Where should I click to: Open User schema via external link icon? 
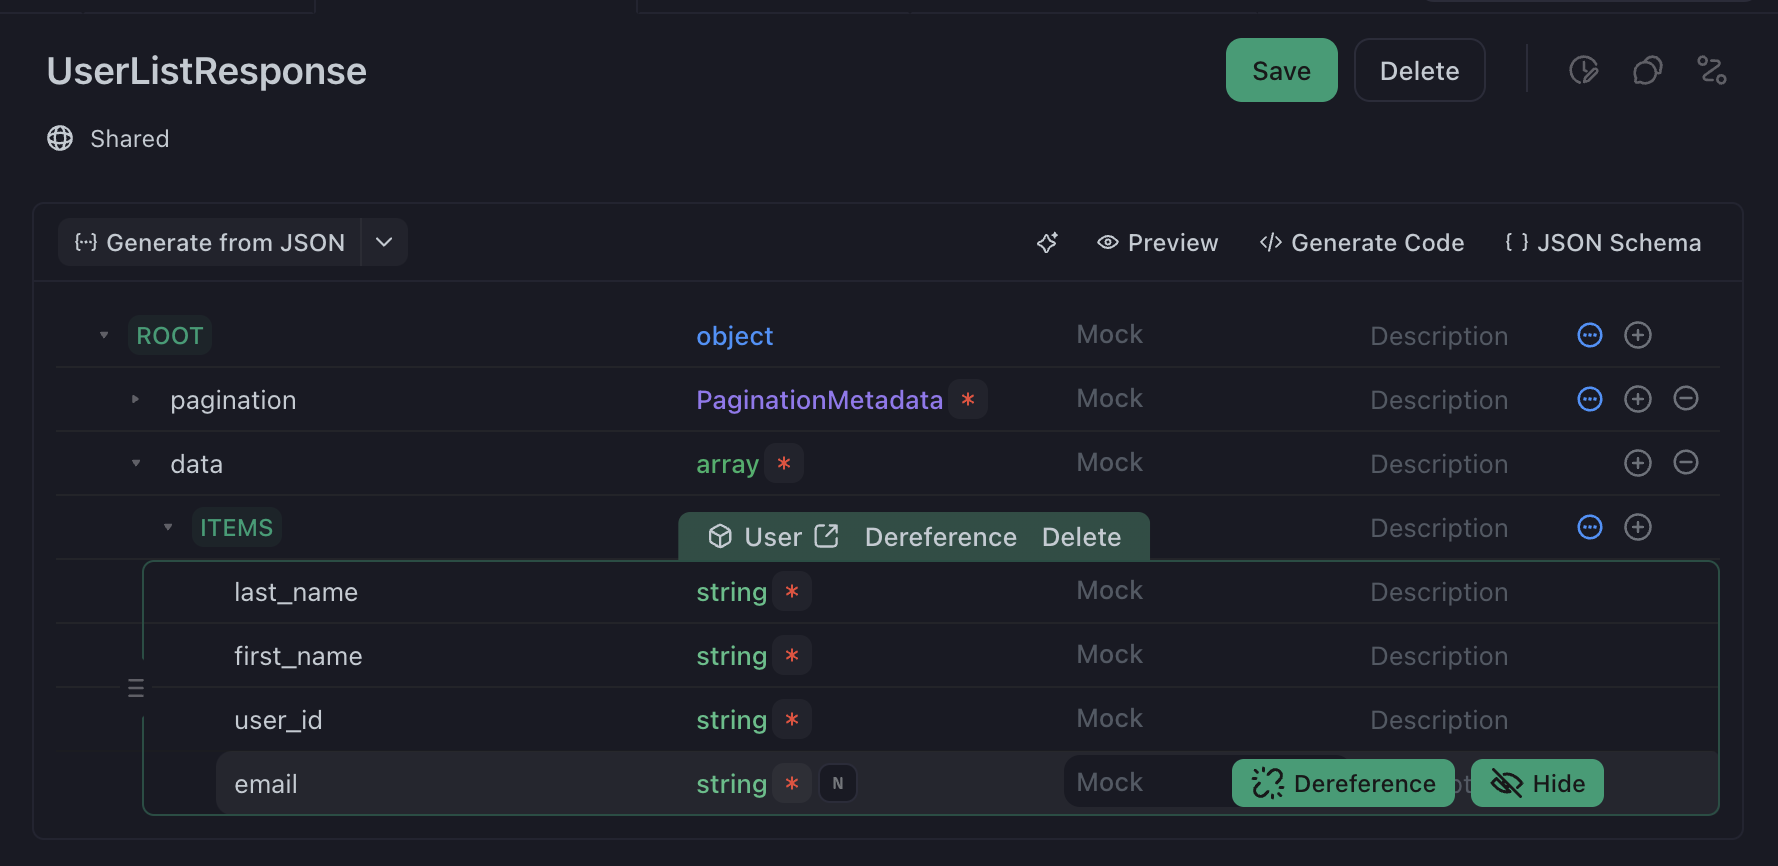click(x=826, y=537)
